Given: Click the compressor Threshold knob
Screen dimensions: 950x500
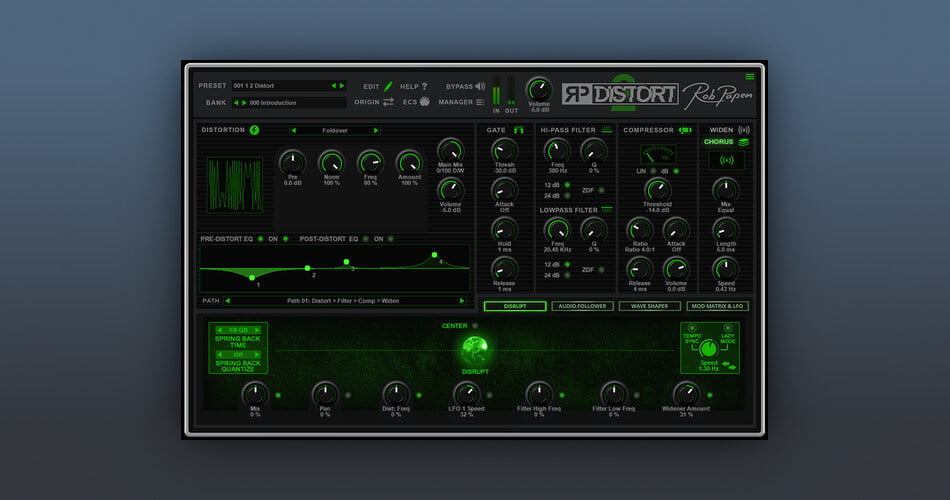Looking at the screenshot, I should pos(657,190).
